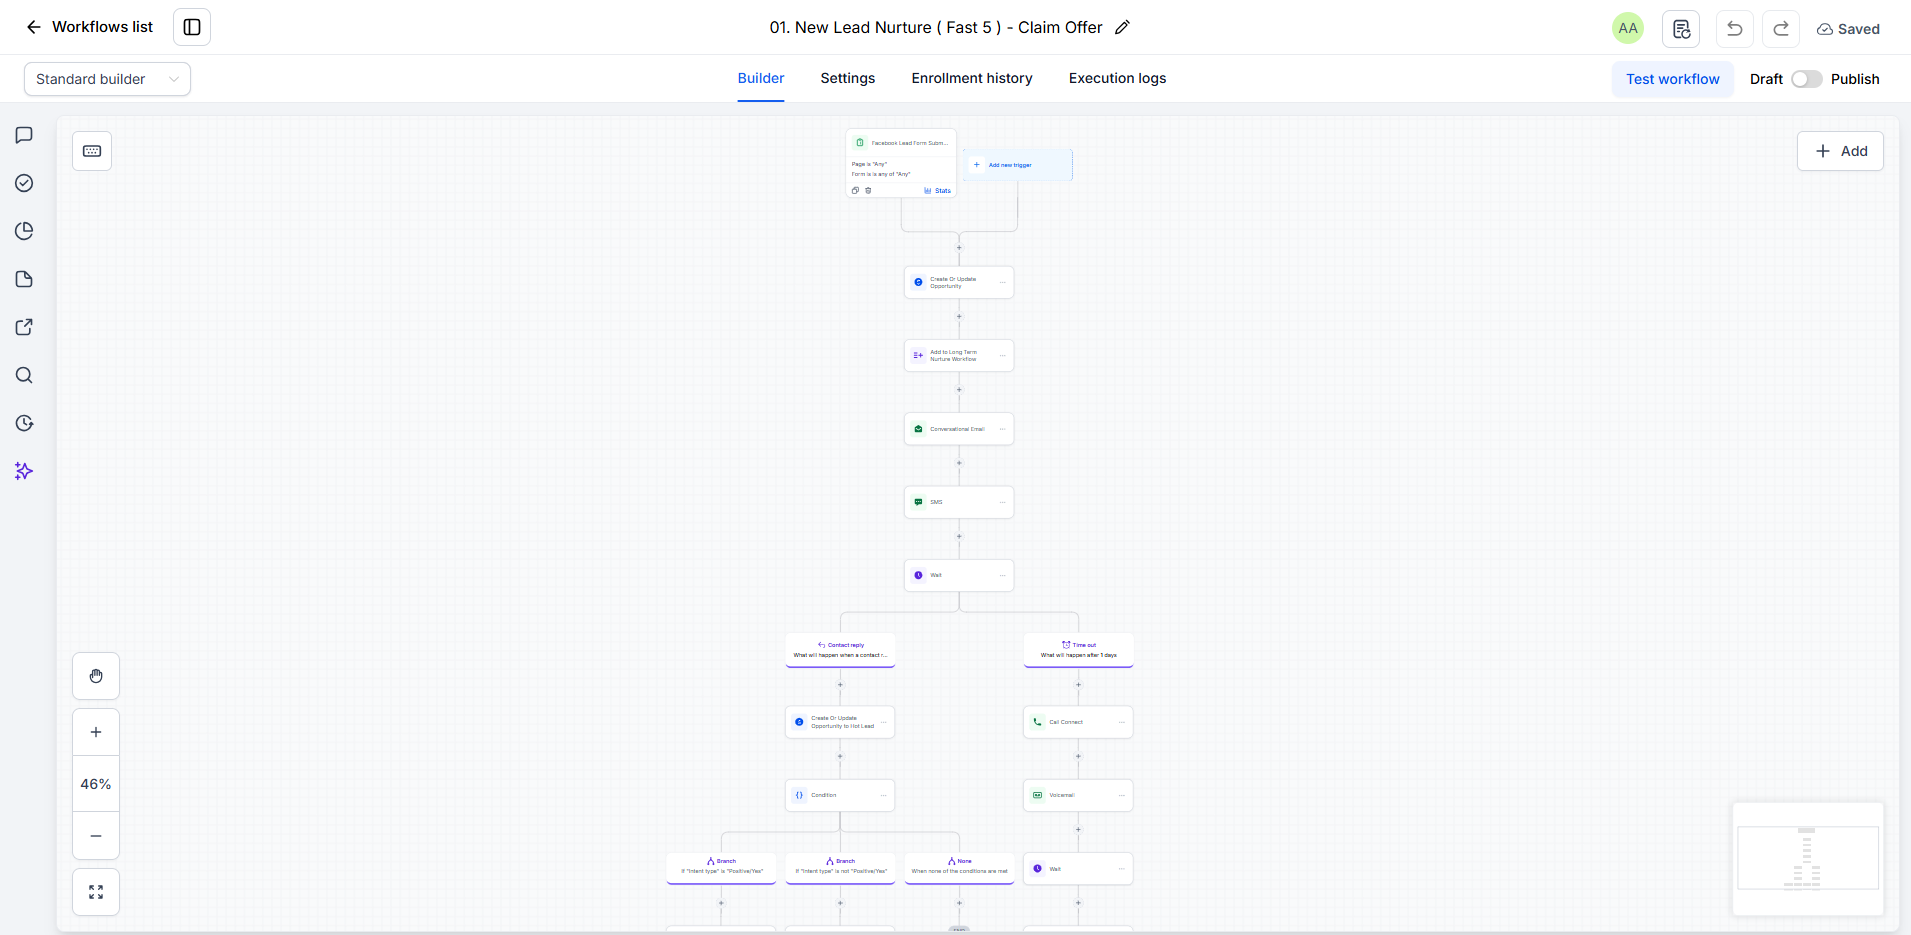Open options for Long Term Nurture action
The image size is (1911, 935).
(x=1003, y=355)
